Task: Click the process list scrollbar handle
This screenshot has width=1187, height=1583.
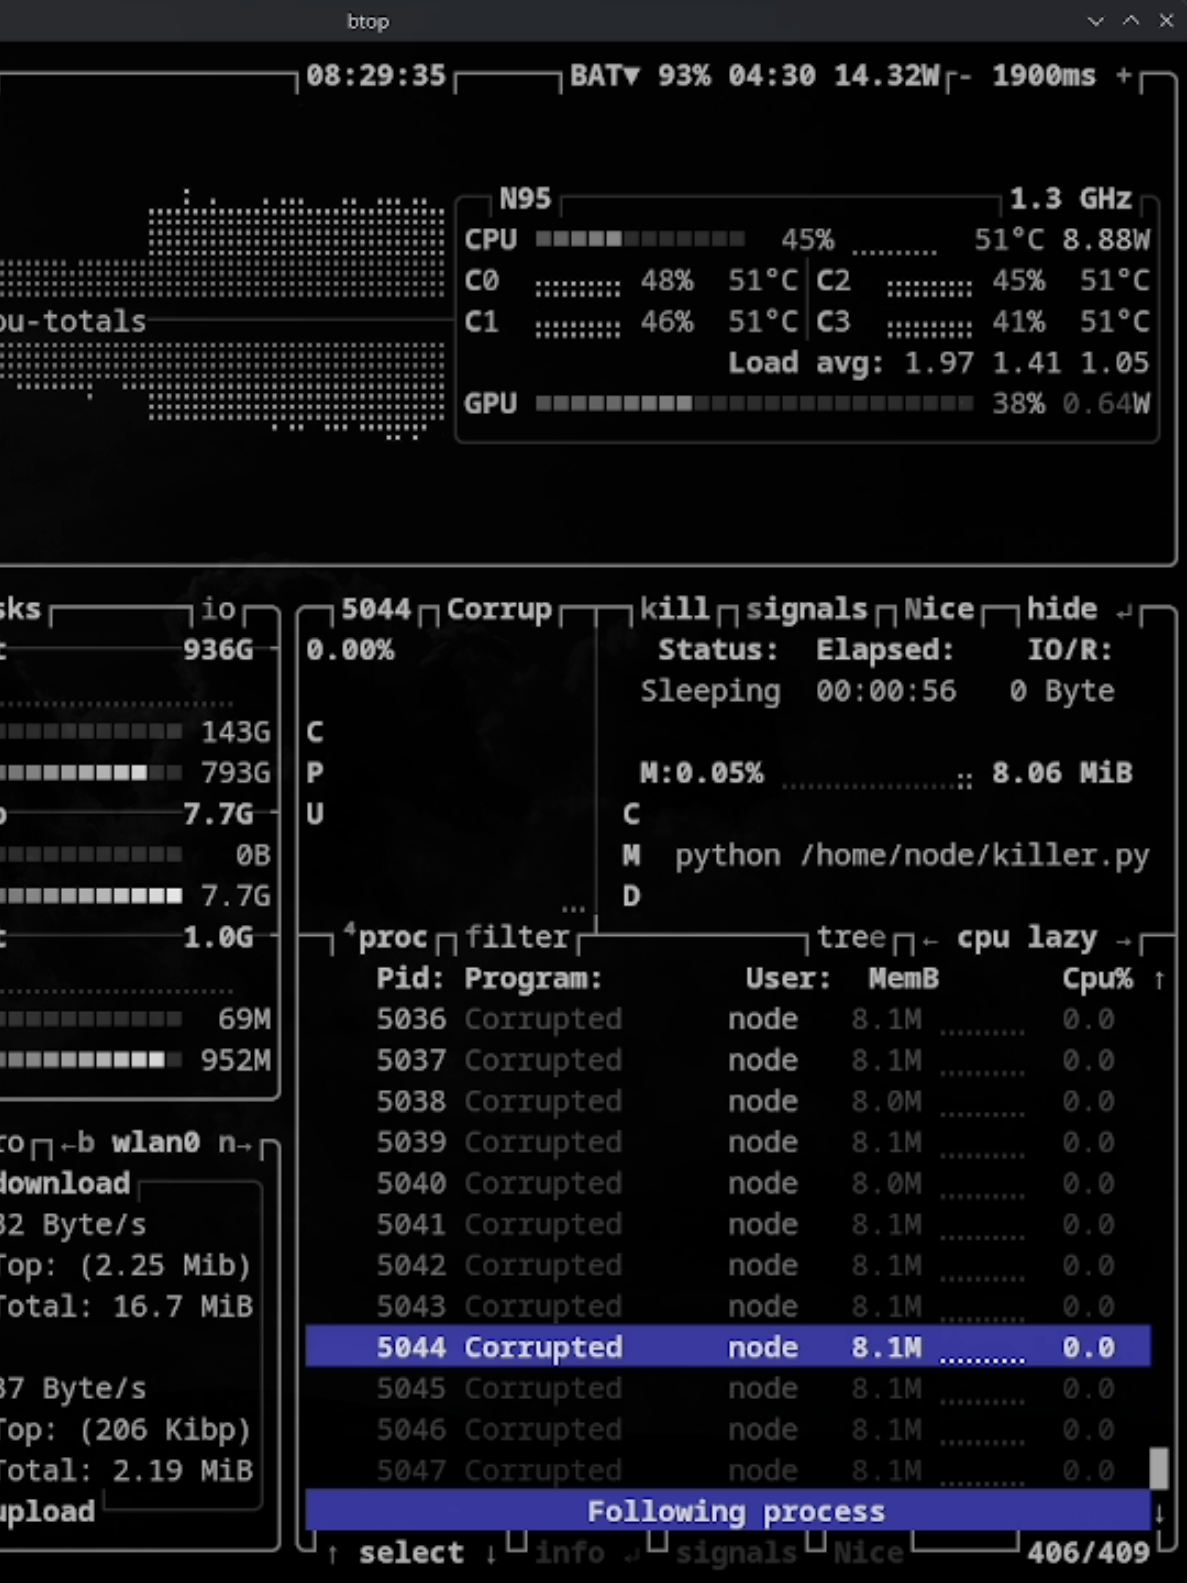Action: (x=1159, y=1468)
